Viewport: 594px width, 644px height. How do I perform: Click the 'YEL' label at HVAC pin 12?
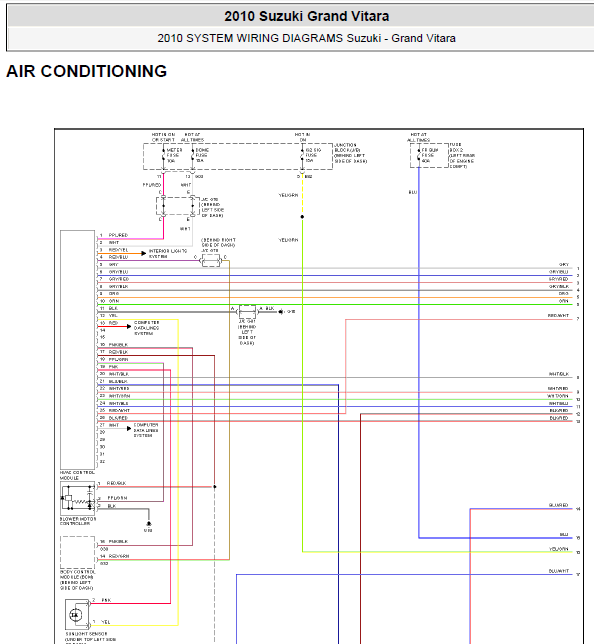point(113,315)
